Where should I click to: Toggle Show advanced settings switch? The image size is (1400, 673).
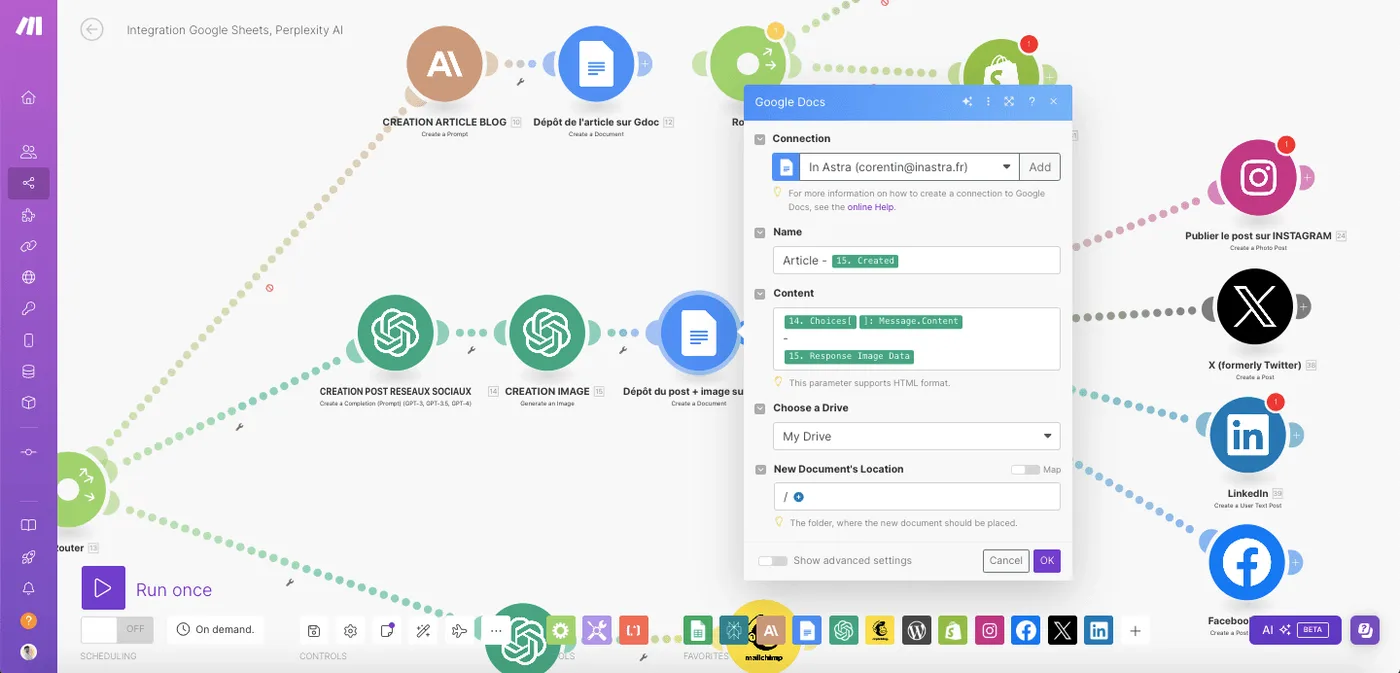(772, 561)
